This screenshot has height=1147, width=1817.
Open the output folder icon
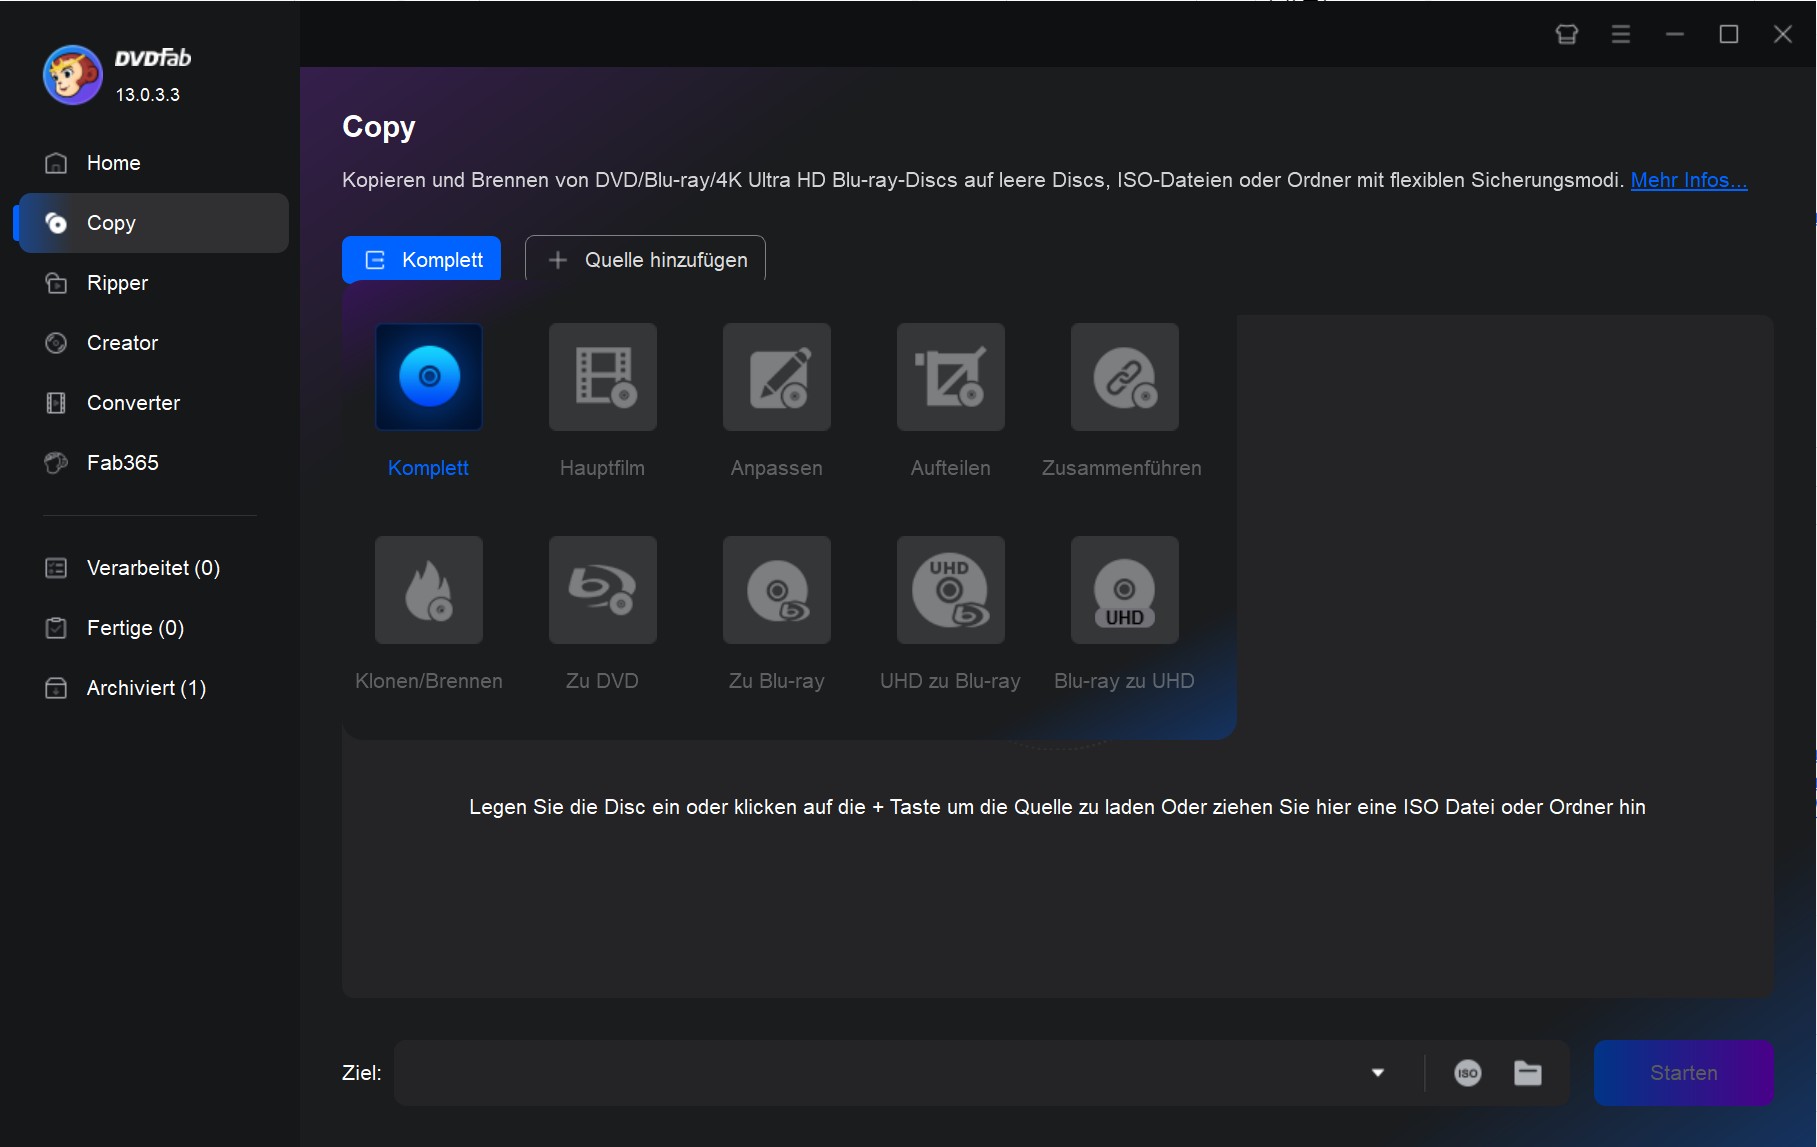1527,1073
